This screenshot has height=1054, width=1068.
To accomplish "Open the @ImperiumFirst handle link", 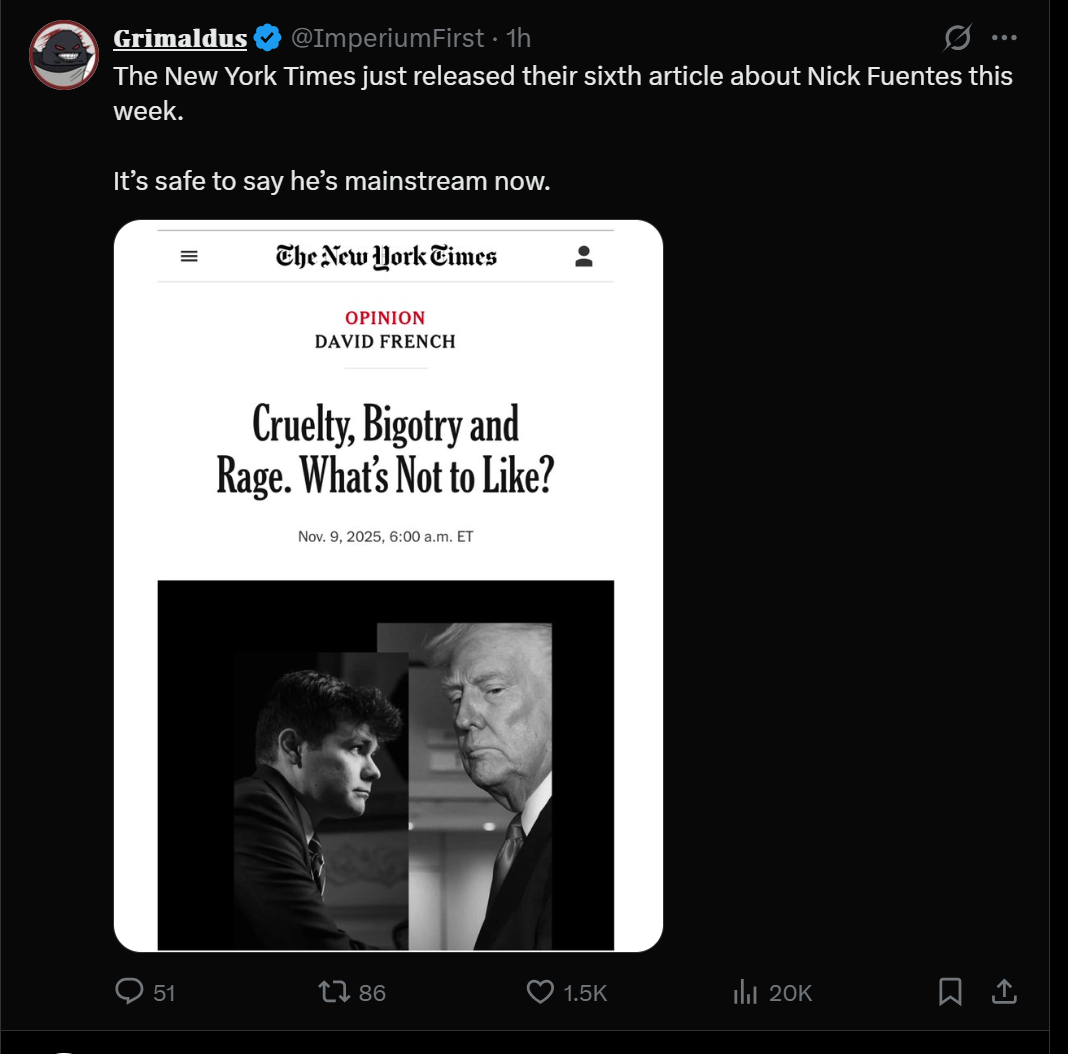I will [388, 38].
